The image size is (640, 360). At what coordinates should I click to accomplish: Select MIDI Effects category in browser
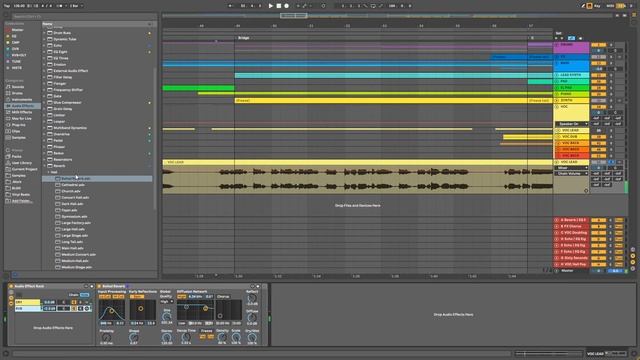pyautogui.click(x=22, y=112)
